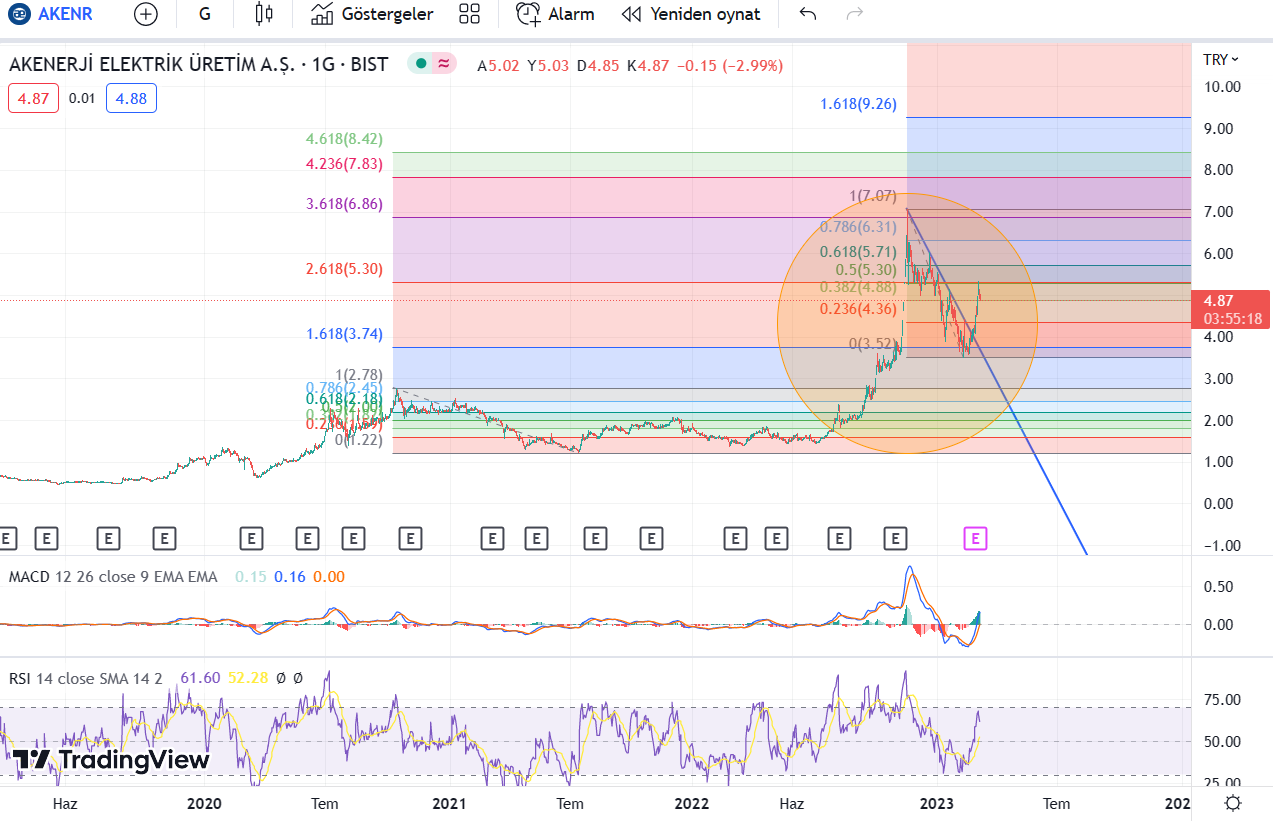Image resolution: width=1273 pixels, height=822 pixels.
Task: Open the Göstergeler indicators menu
Action: coord(372,14)
